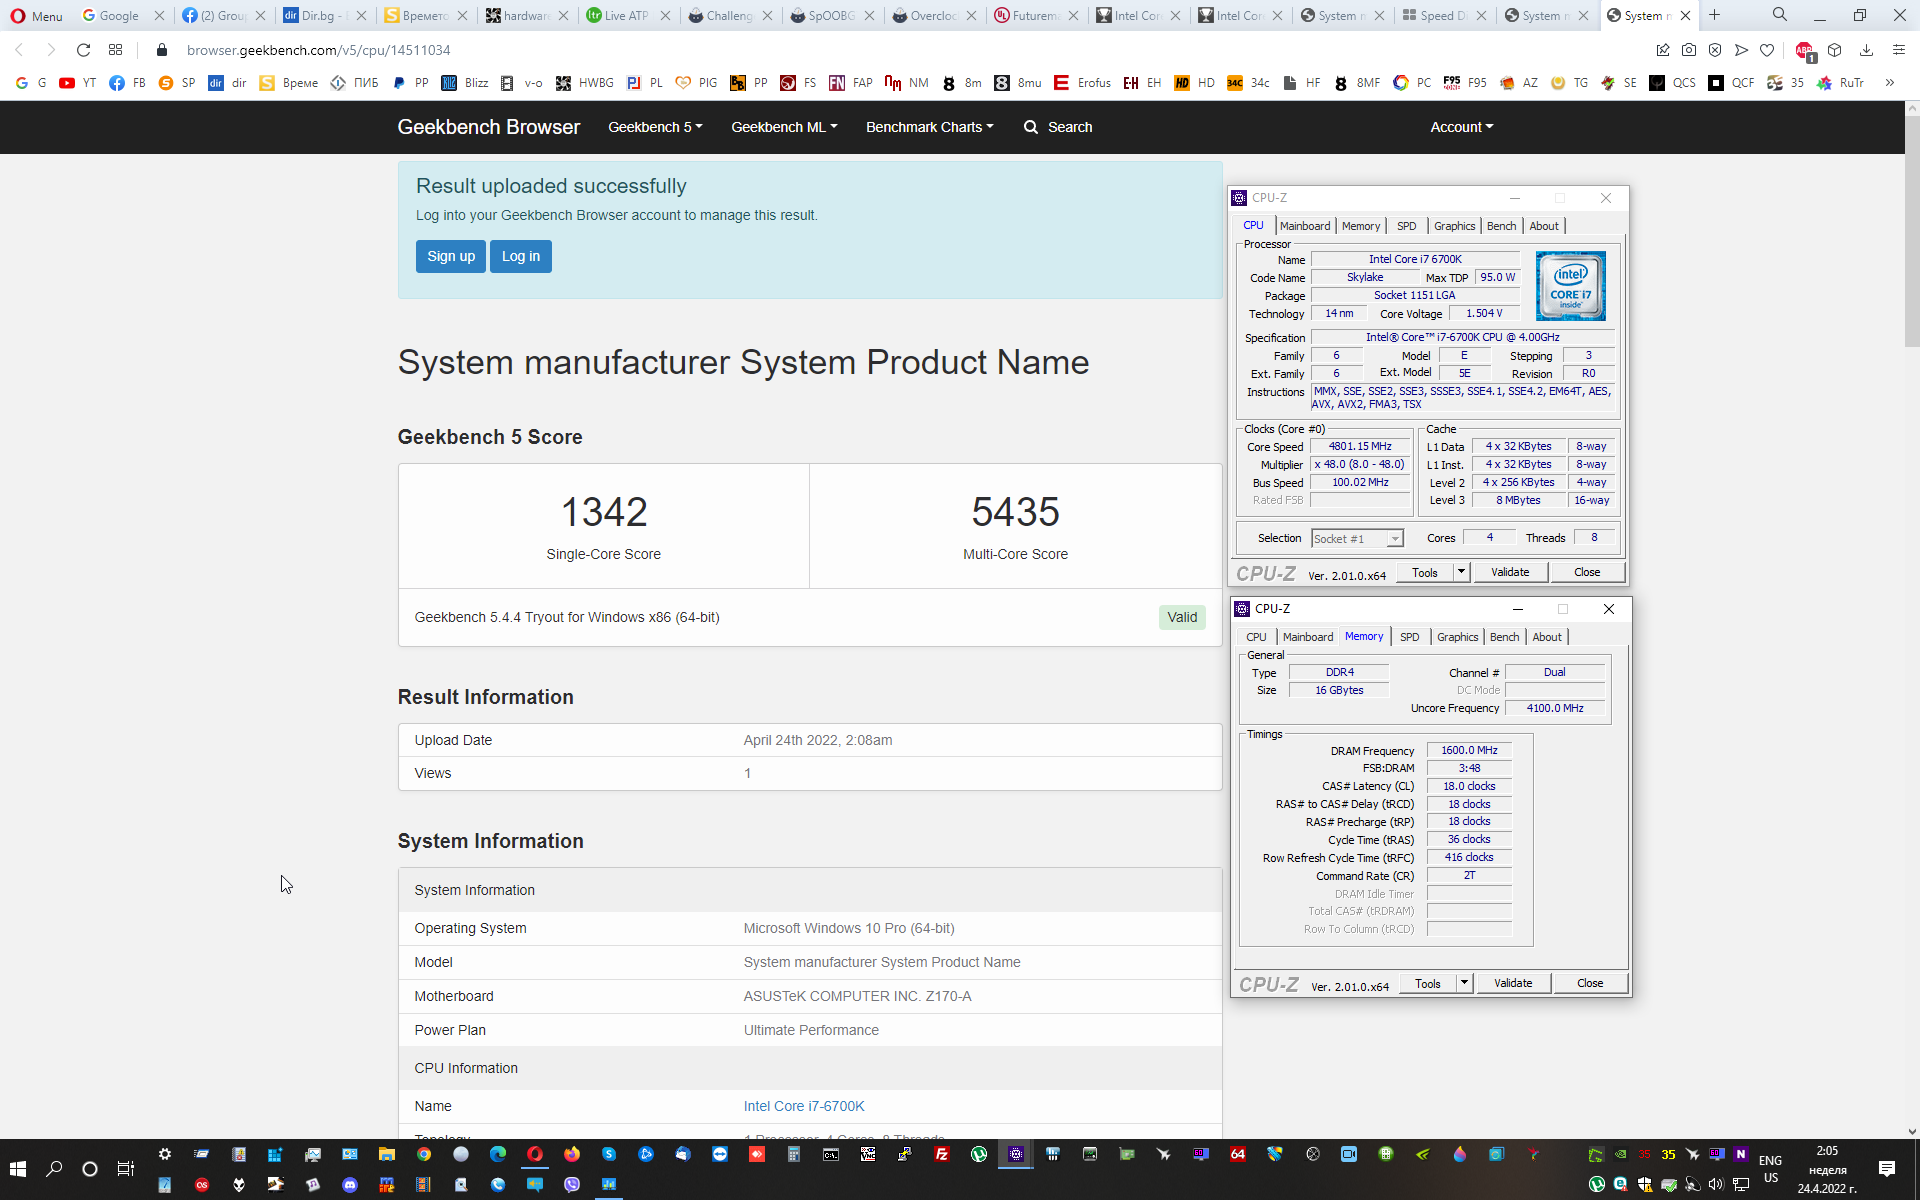Open the FB Facebook bookmark
The width and height of the screenshot is (1920, 1200).
127,83
